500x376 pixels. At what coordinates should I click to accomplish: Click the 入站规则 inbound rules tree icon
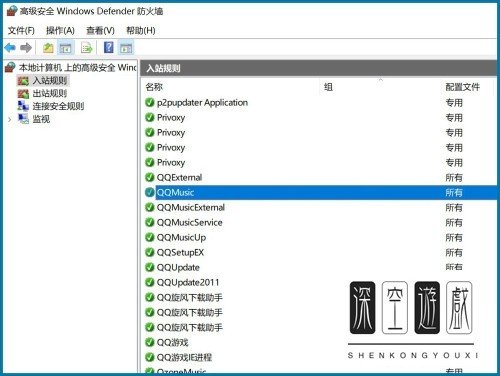coord(23,81)
